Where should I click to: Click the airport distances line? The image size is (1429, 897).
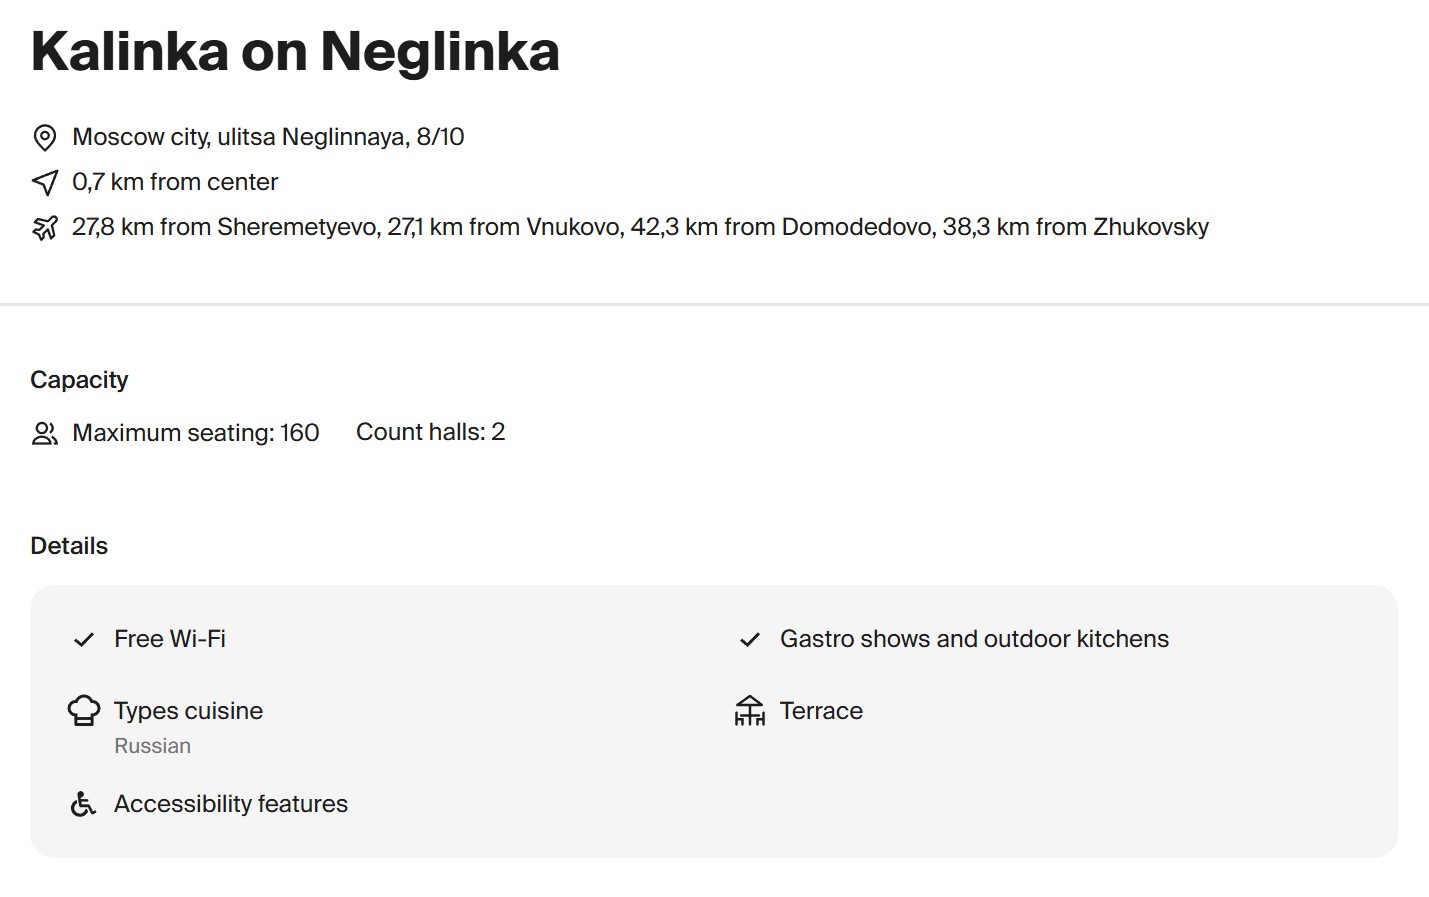pyautogui.click(x=640, y=227)
